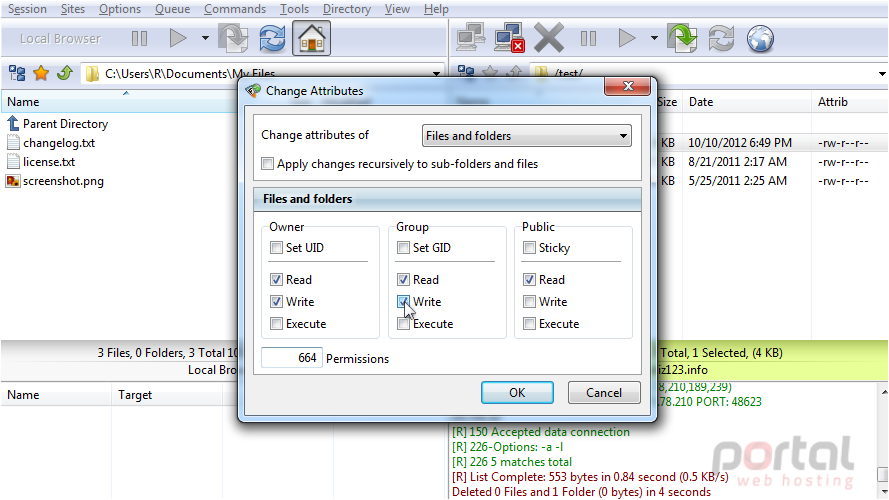The height and width of the screenshot is (500, 889).
Task: Click the remote disconnect icon
Action: pyautogui.click(x=509, y=39)
